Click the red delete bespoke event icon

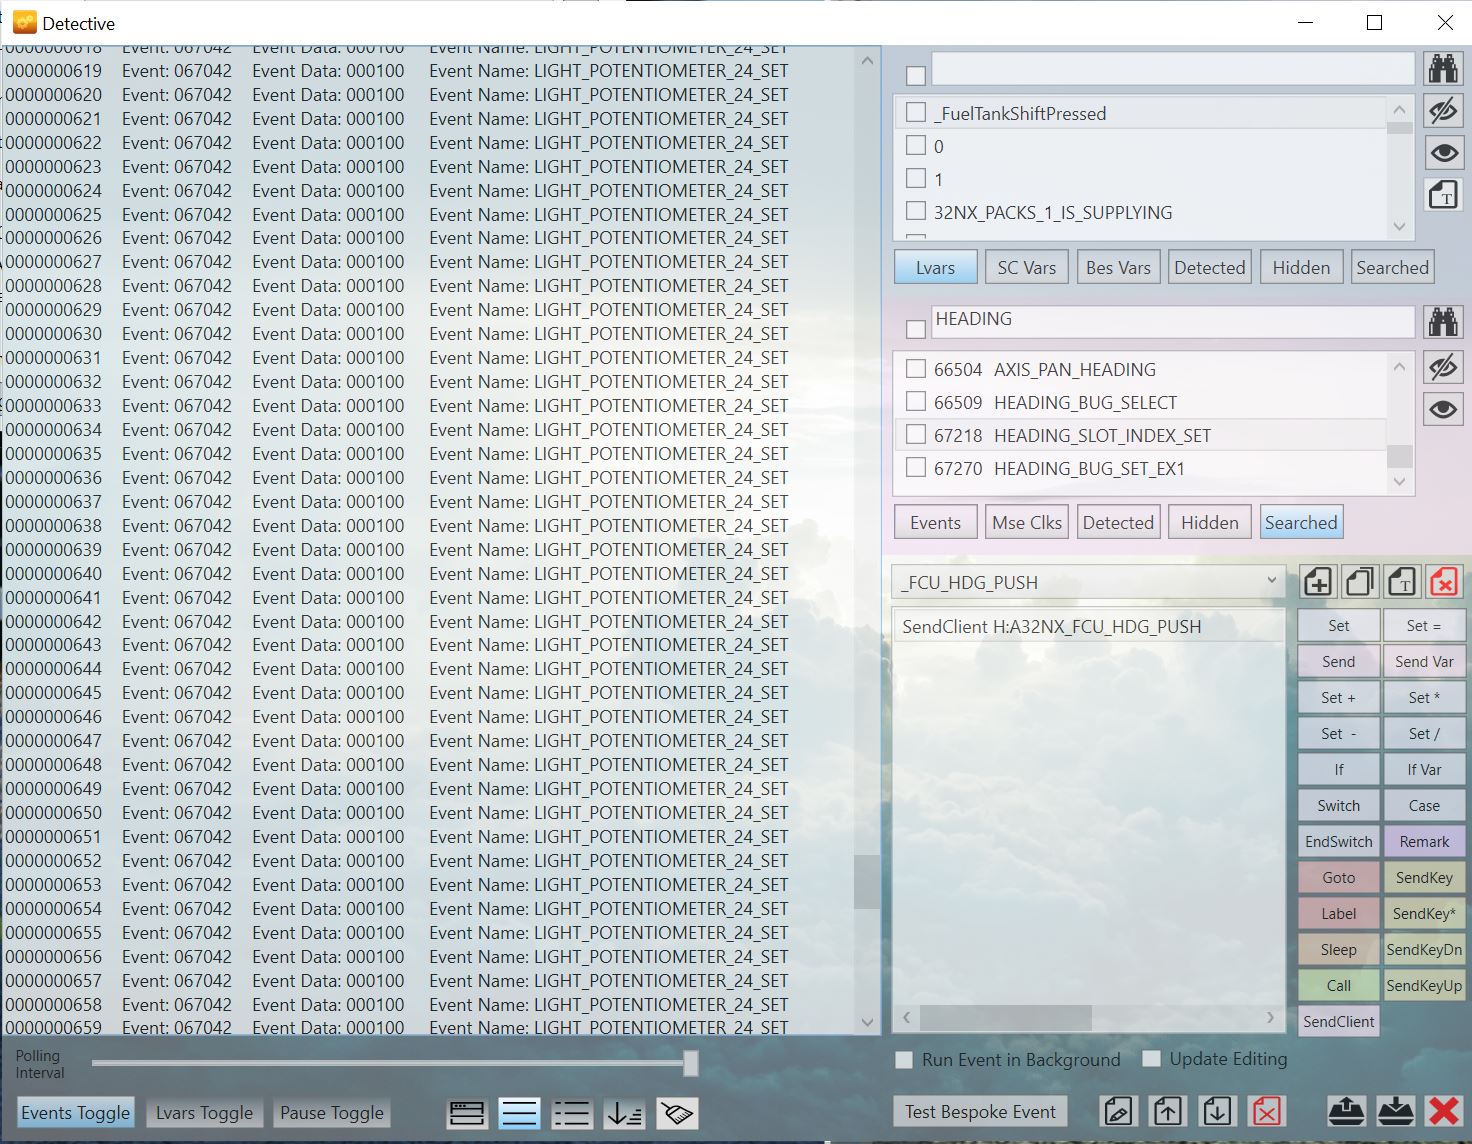click(1443, 582)
